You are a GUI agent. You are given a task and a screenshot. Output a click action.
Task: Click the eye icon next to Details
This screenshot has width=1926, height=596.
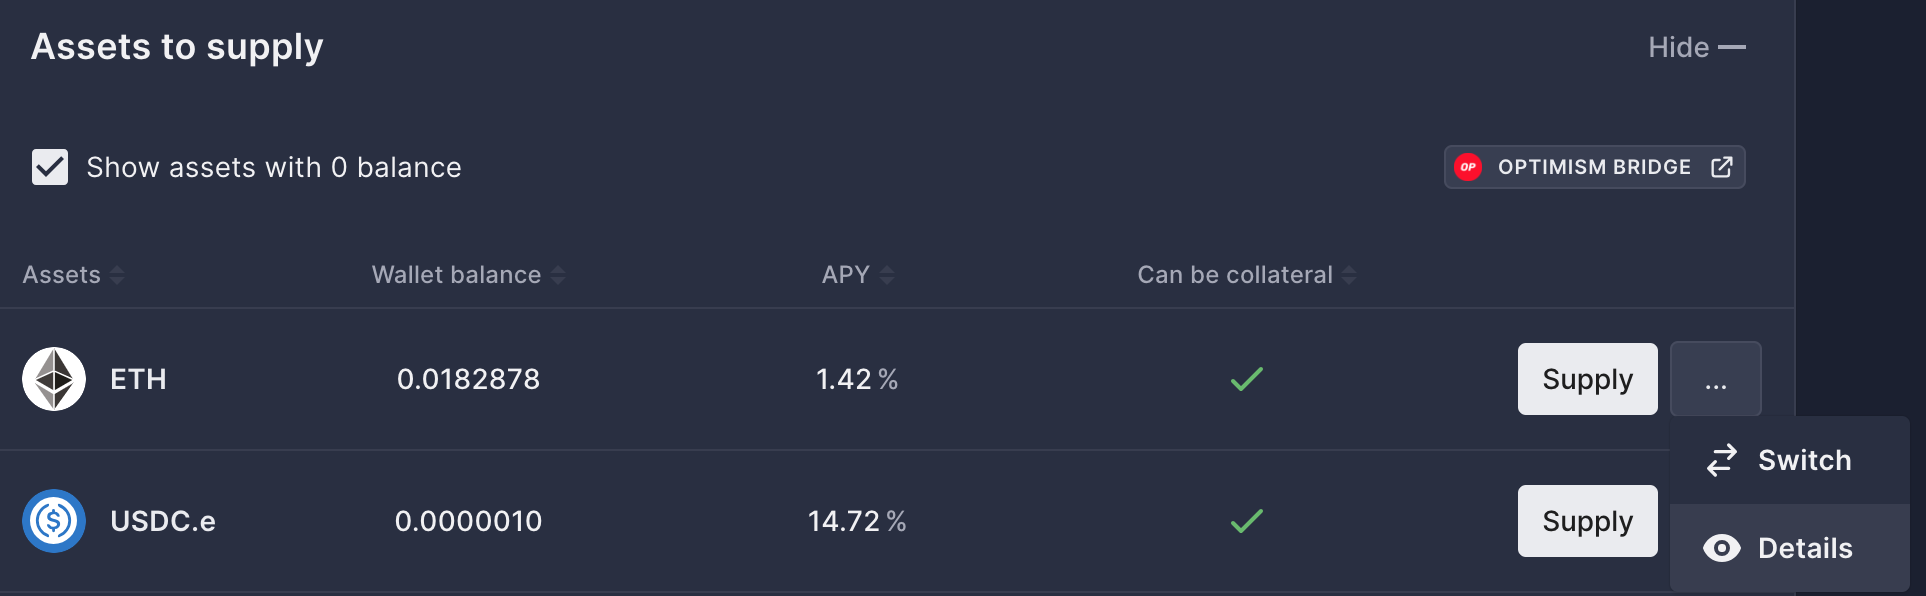[1722, 548]
